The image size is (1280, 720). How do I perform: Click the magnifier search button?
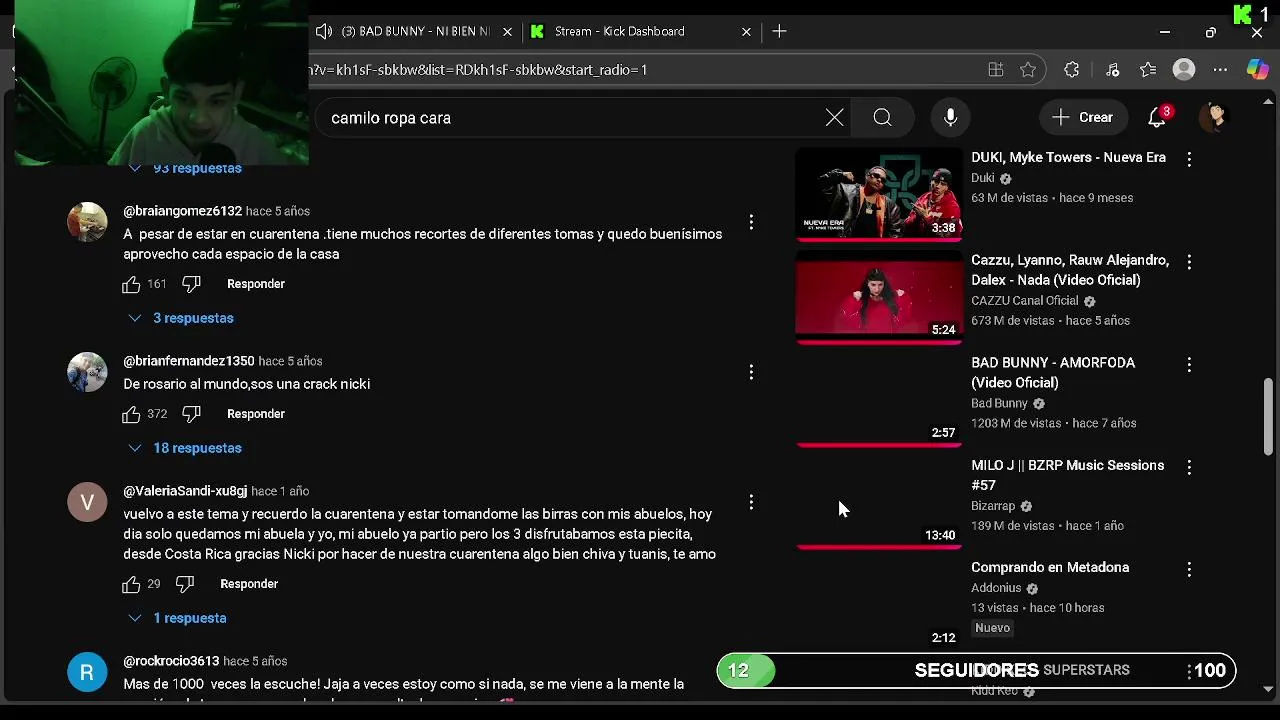tap(882, 118)
